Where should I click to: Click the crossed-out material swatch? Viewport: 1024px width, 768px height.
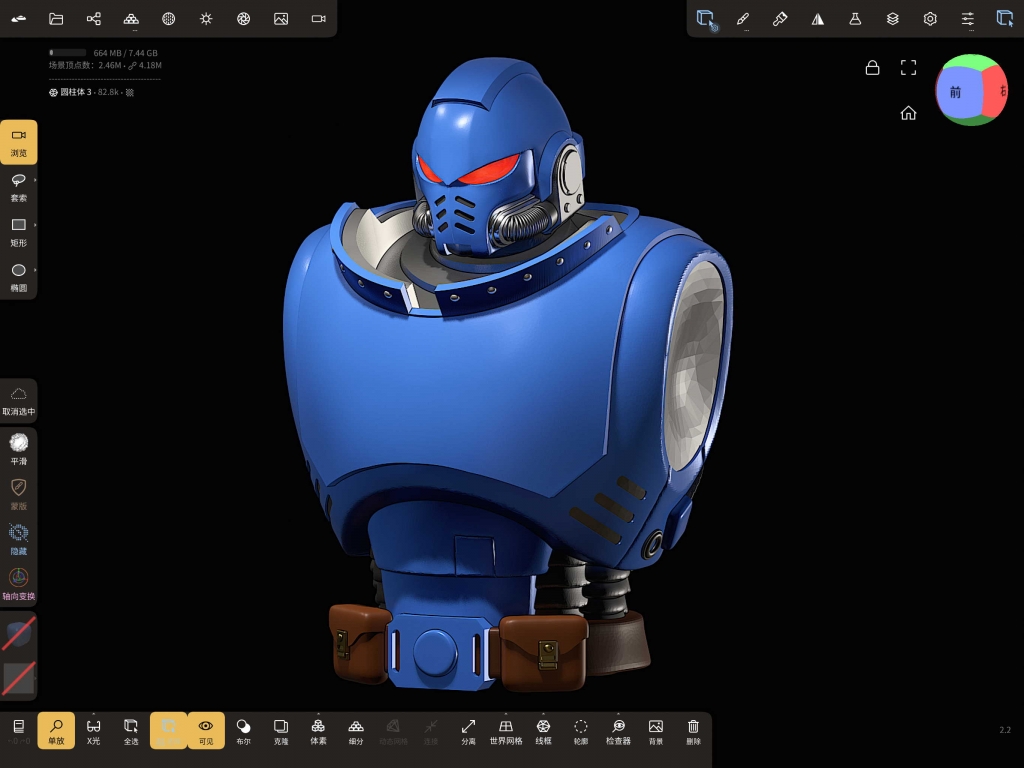[18, 633]
